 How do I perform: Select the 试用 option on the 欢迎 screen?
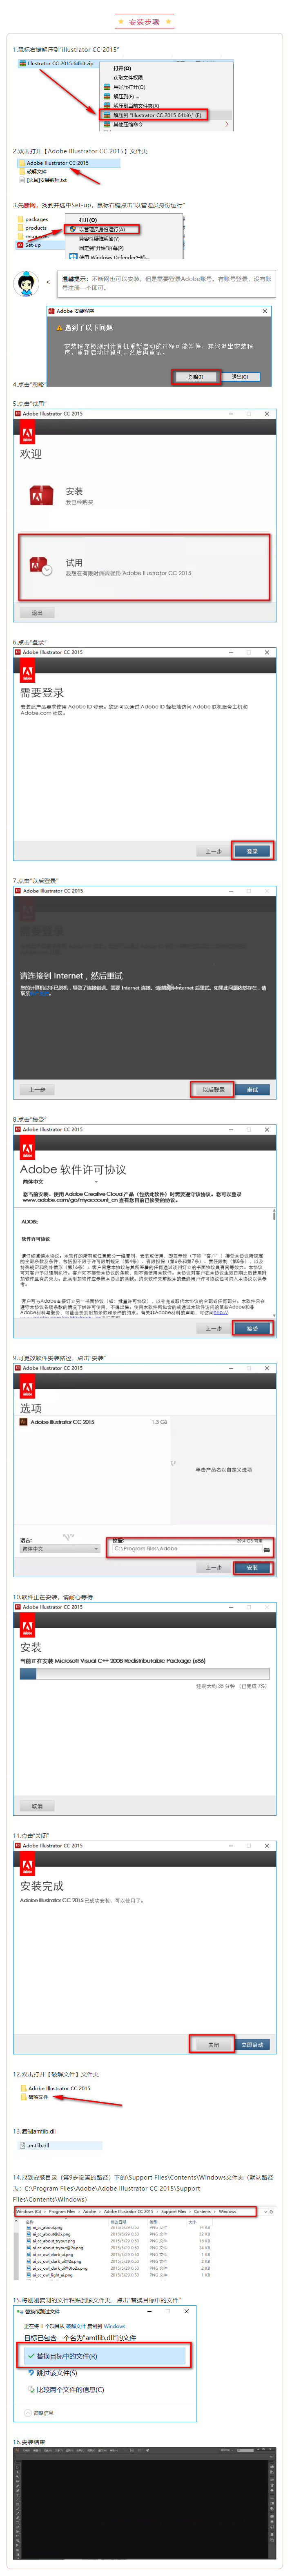(x=145, y=567)
